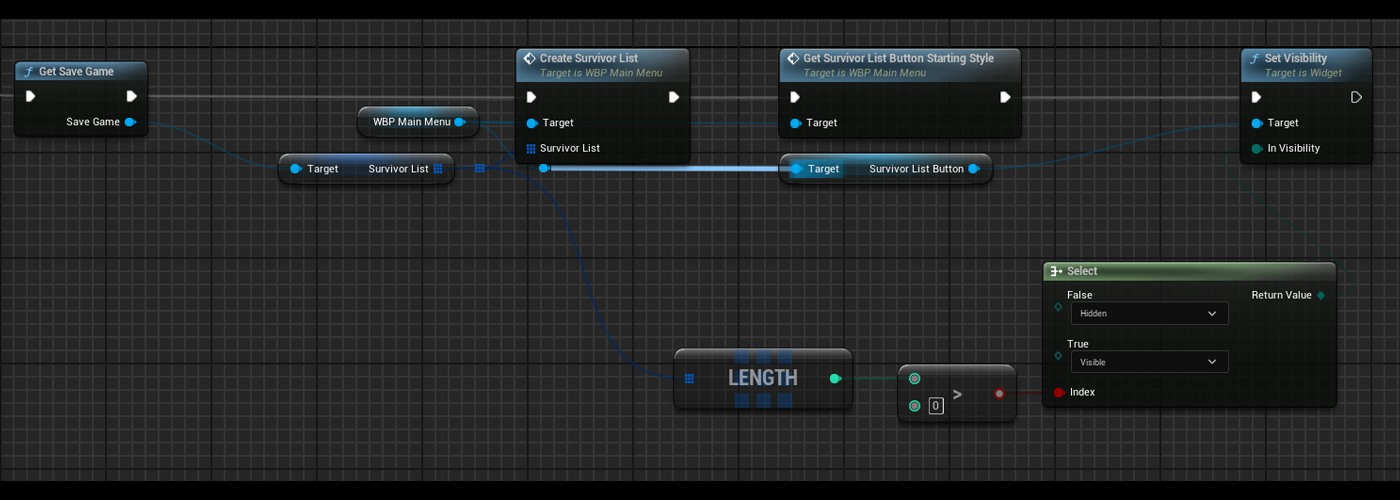Click the Survivor List Button output pin
Image resolution: width=1400 pixels, height=500 pixels.
pyautogui.click(x=973, y=169)
